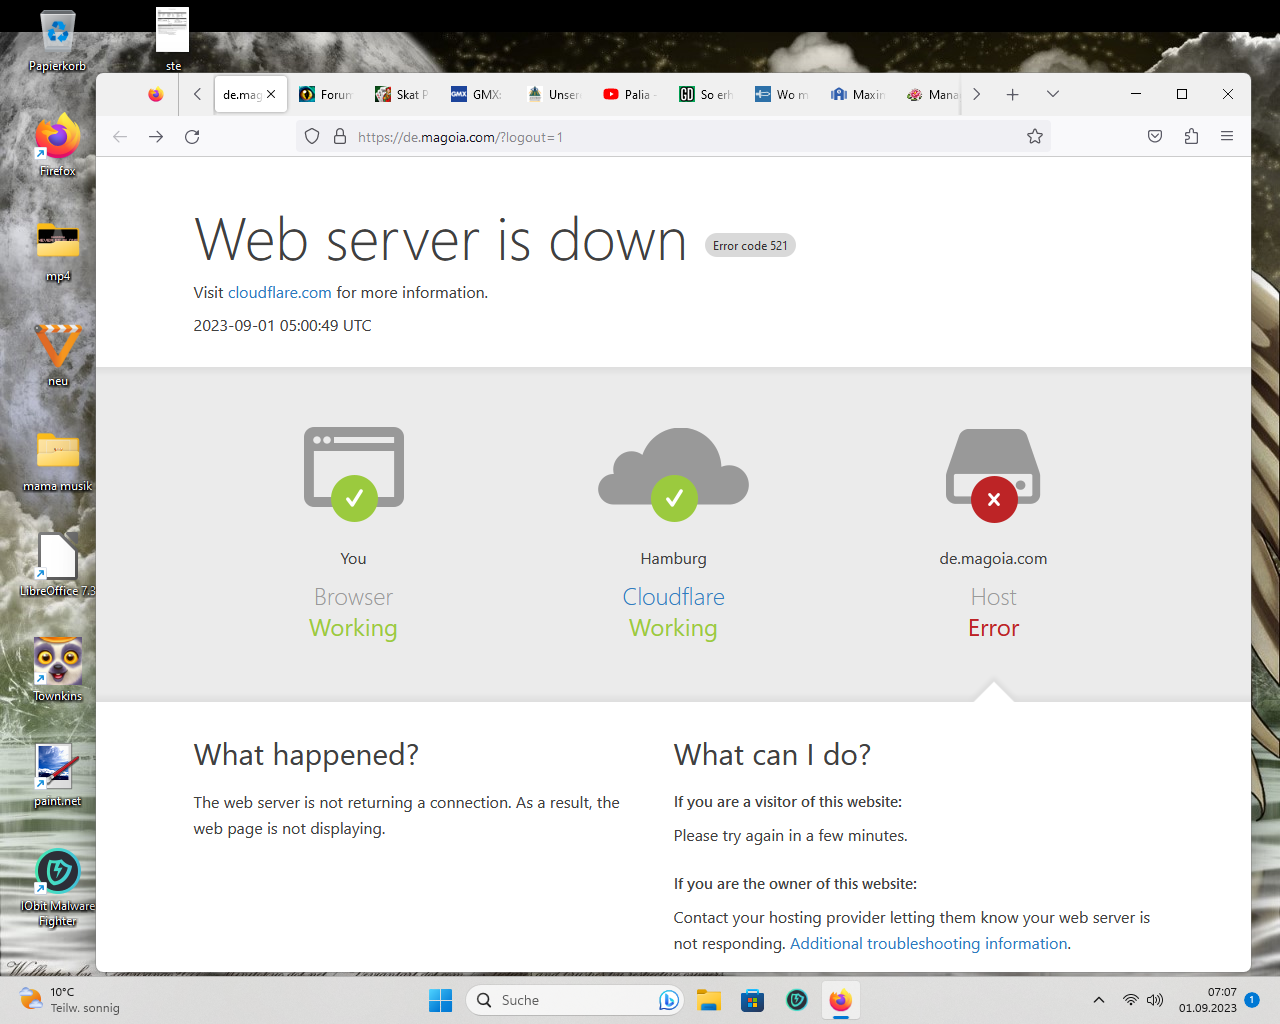Click the browser window status icon
1280x1024 pixels.
point(354,474)
